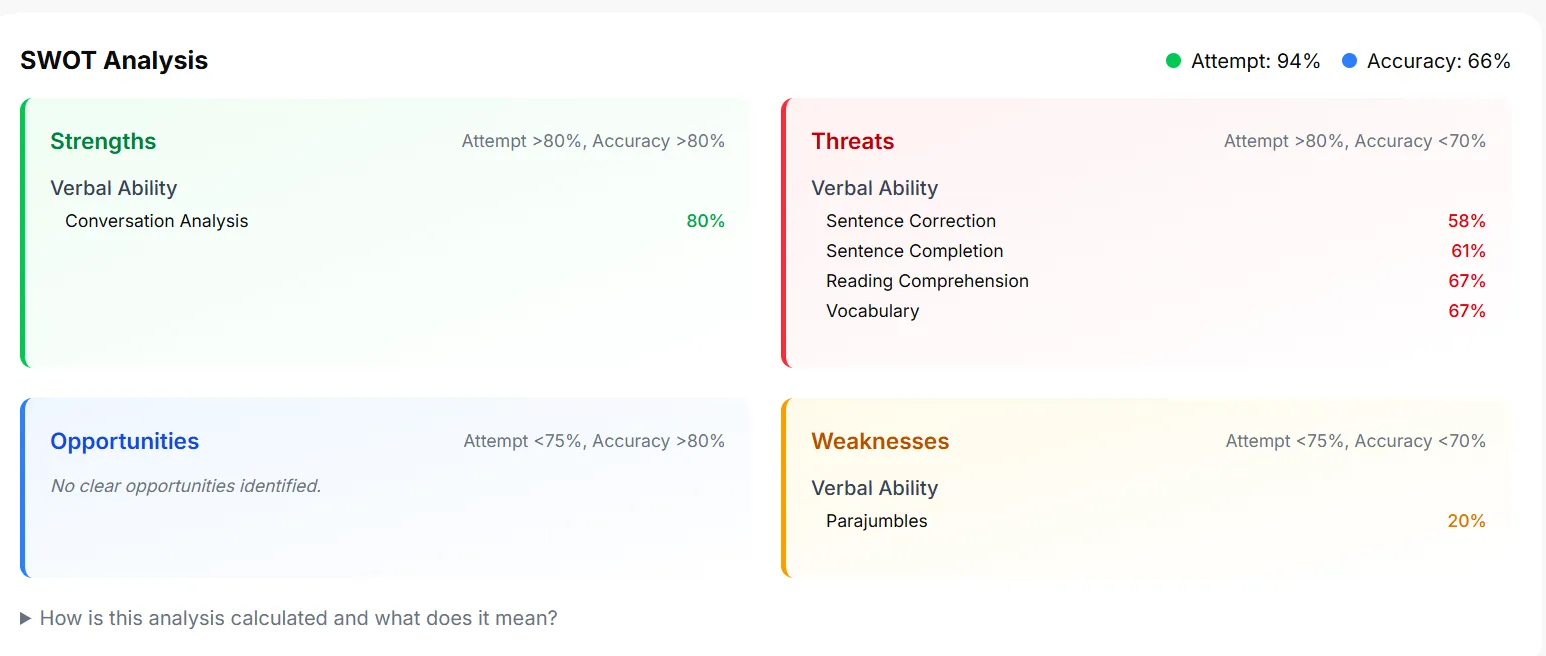
Task: Open the Threats card heading
Action: pyautogui.click(x=853, y=141)
